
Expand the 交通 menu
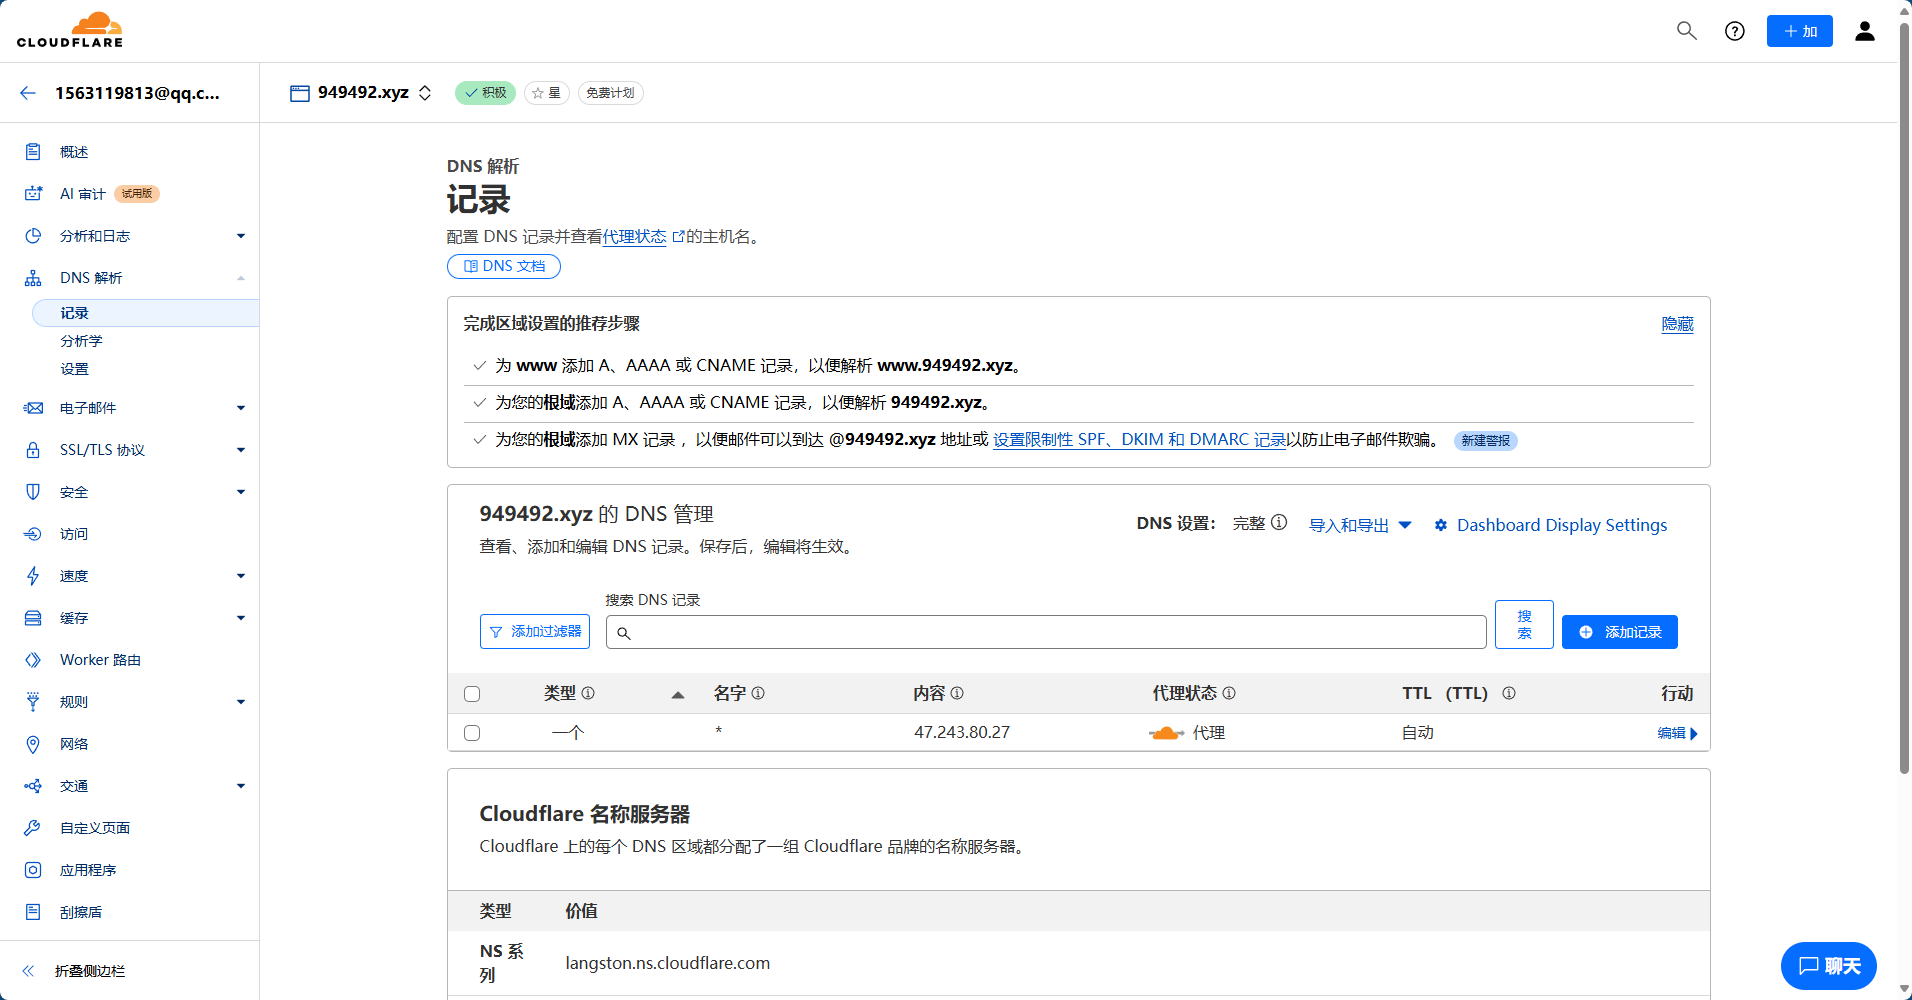pos(241,786)
